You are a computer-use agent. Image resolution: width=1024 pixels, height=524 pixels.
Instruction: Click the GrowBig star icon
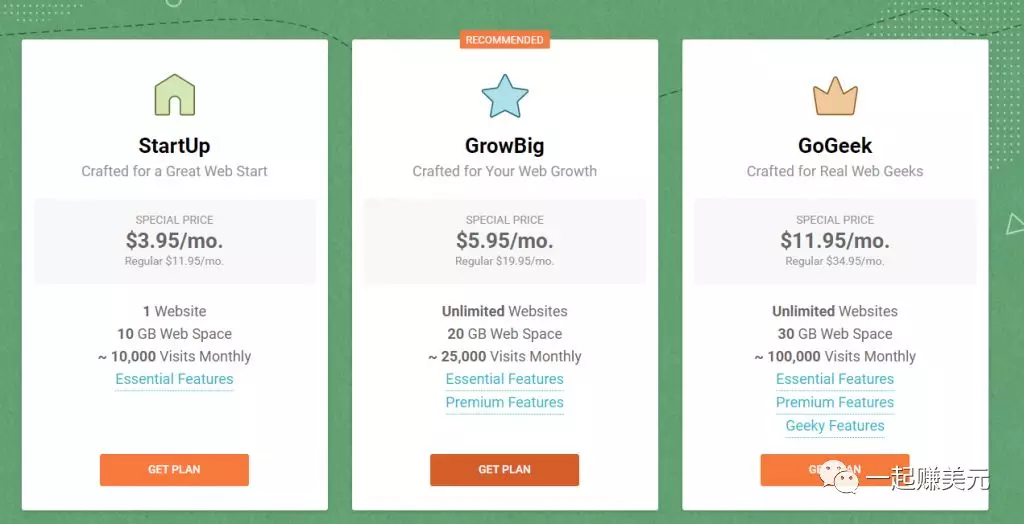pos(504,96)
